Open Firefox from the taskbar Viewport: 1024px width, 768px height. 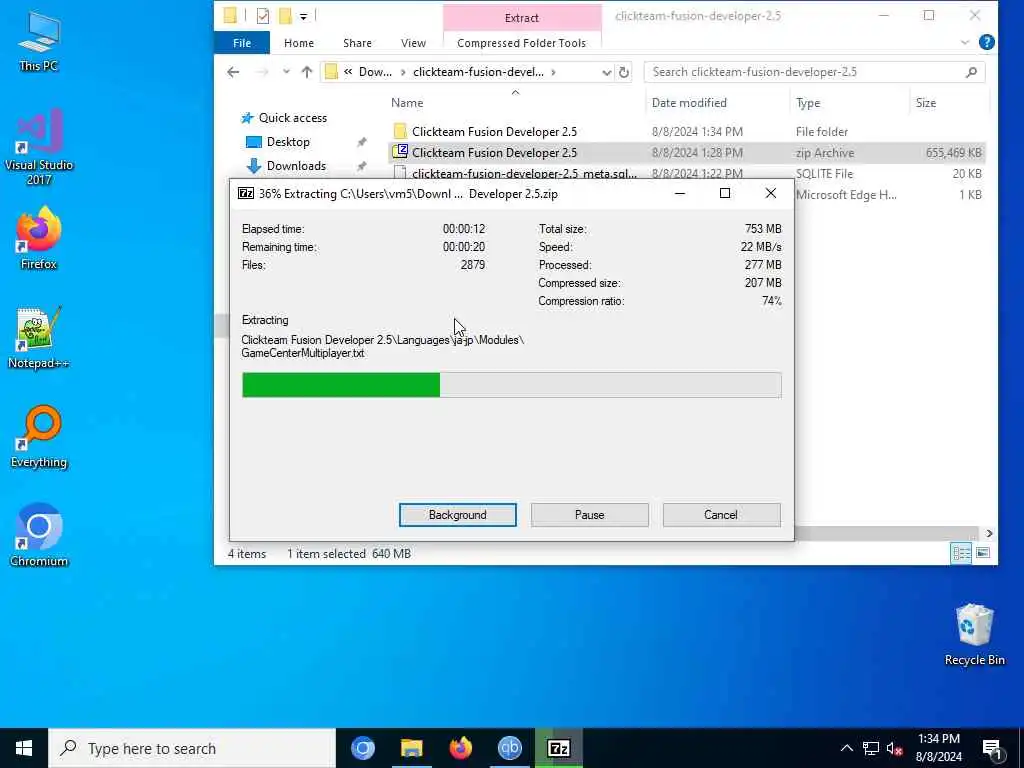(x=460, y=748)
